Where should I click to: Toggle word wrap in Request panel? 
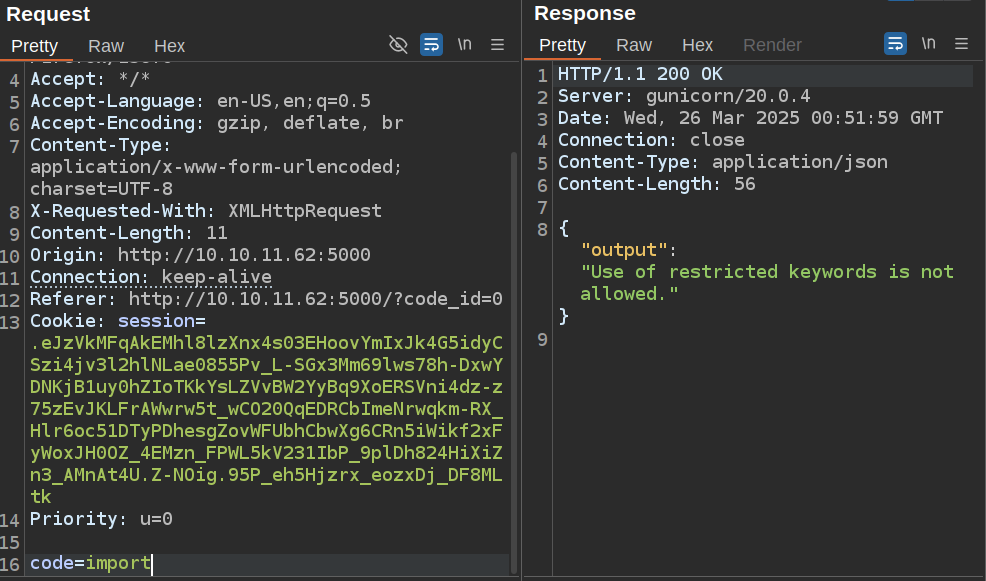pos(431,44)
